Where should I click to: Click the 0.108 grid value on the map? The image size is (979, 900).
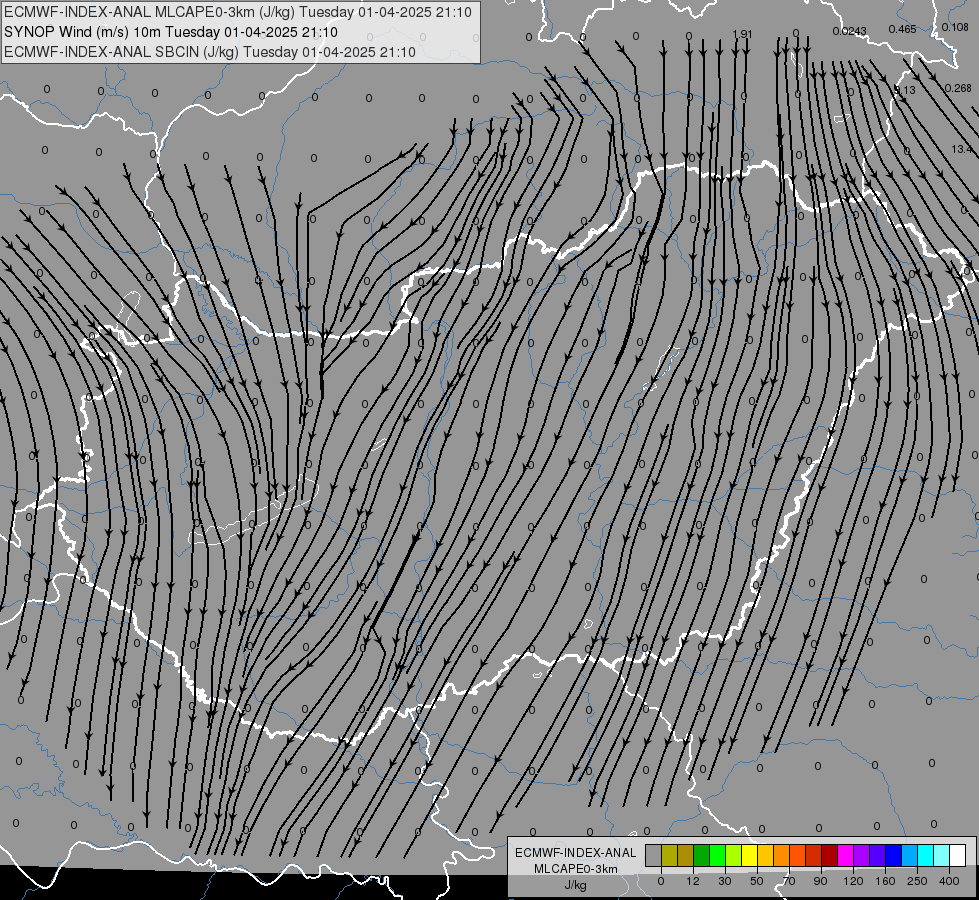[x=955, y=27]
